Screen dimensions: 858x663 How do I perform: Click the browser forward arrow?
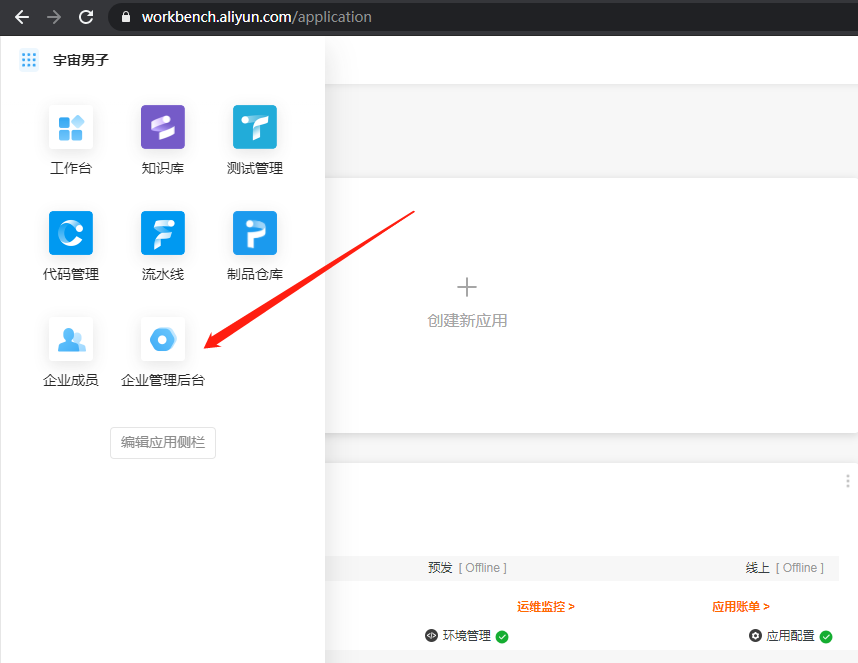tap(54, 17)
